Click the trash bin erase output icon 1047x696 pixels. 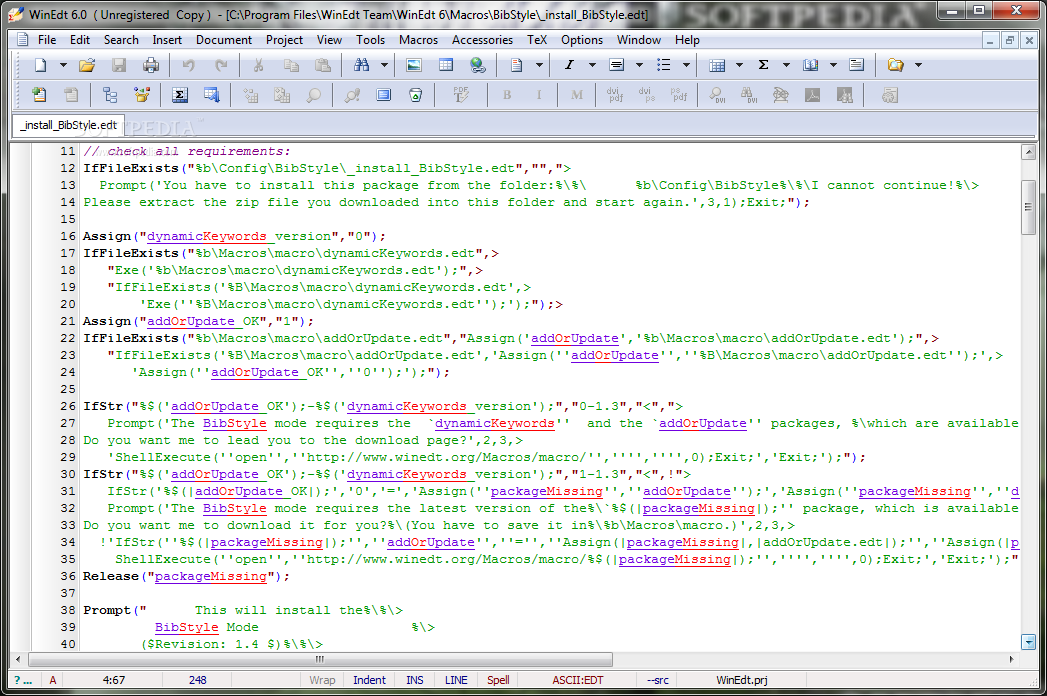pyautogui.click(x=415, y=96)
